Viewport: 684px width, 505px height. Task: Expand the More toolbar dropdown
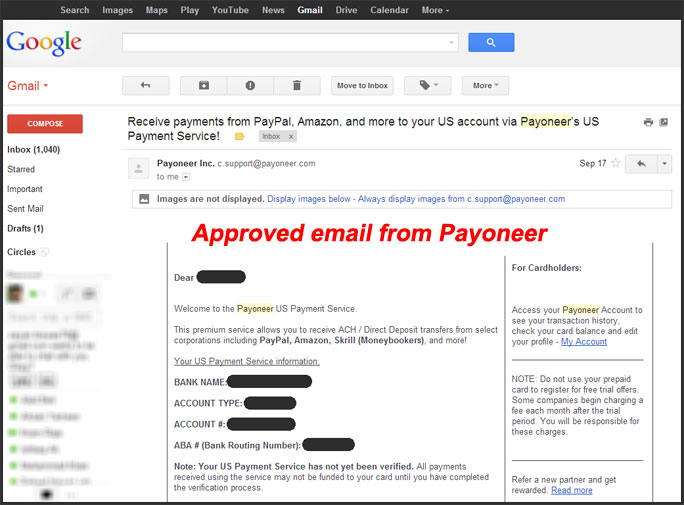click(x=485, y=85)
